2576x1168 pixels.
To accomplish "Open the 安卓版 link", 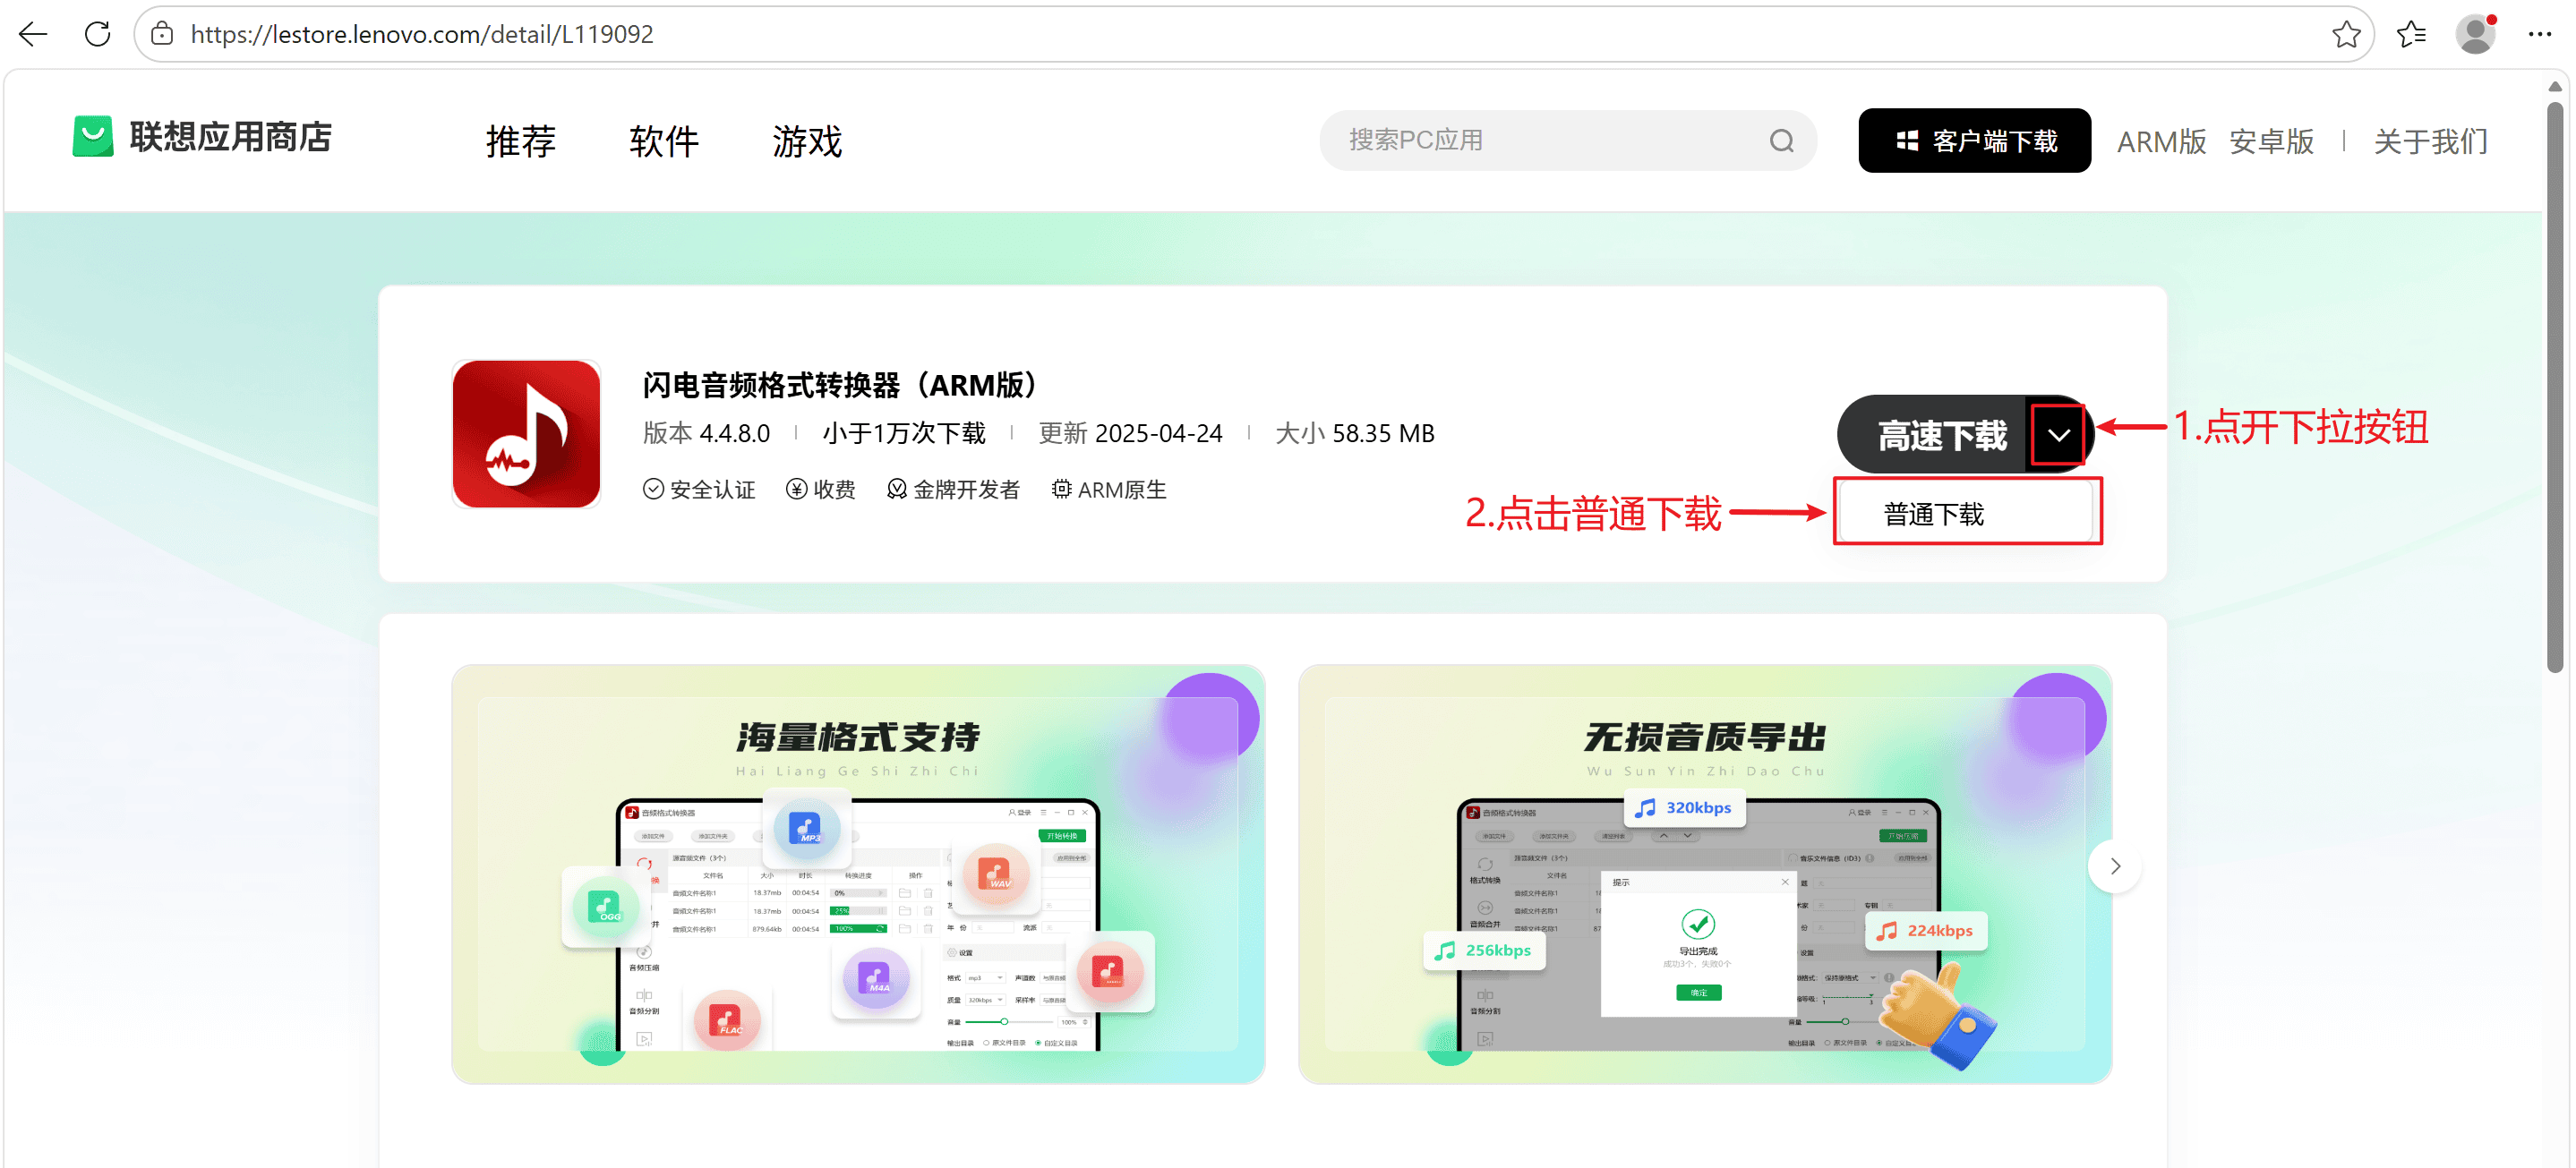I will coord(2271,142).
